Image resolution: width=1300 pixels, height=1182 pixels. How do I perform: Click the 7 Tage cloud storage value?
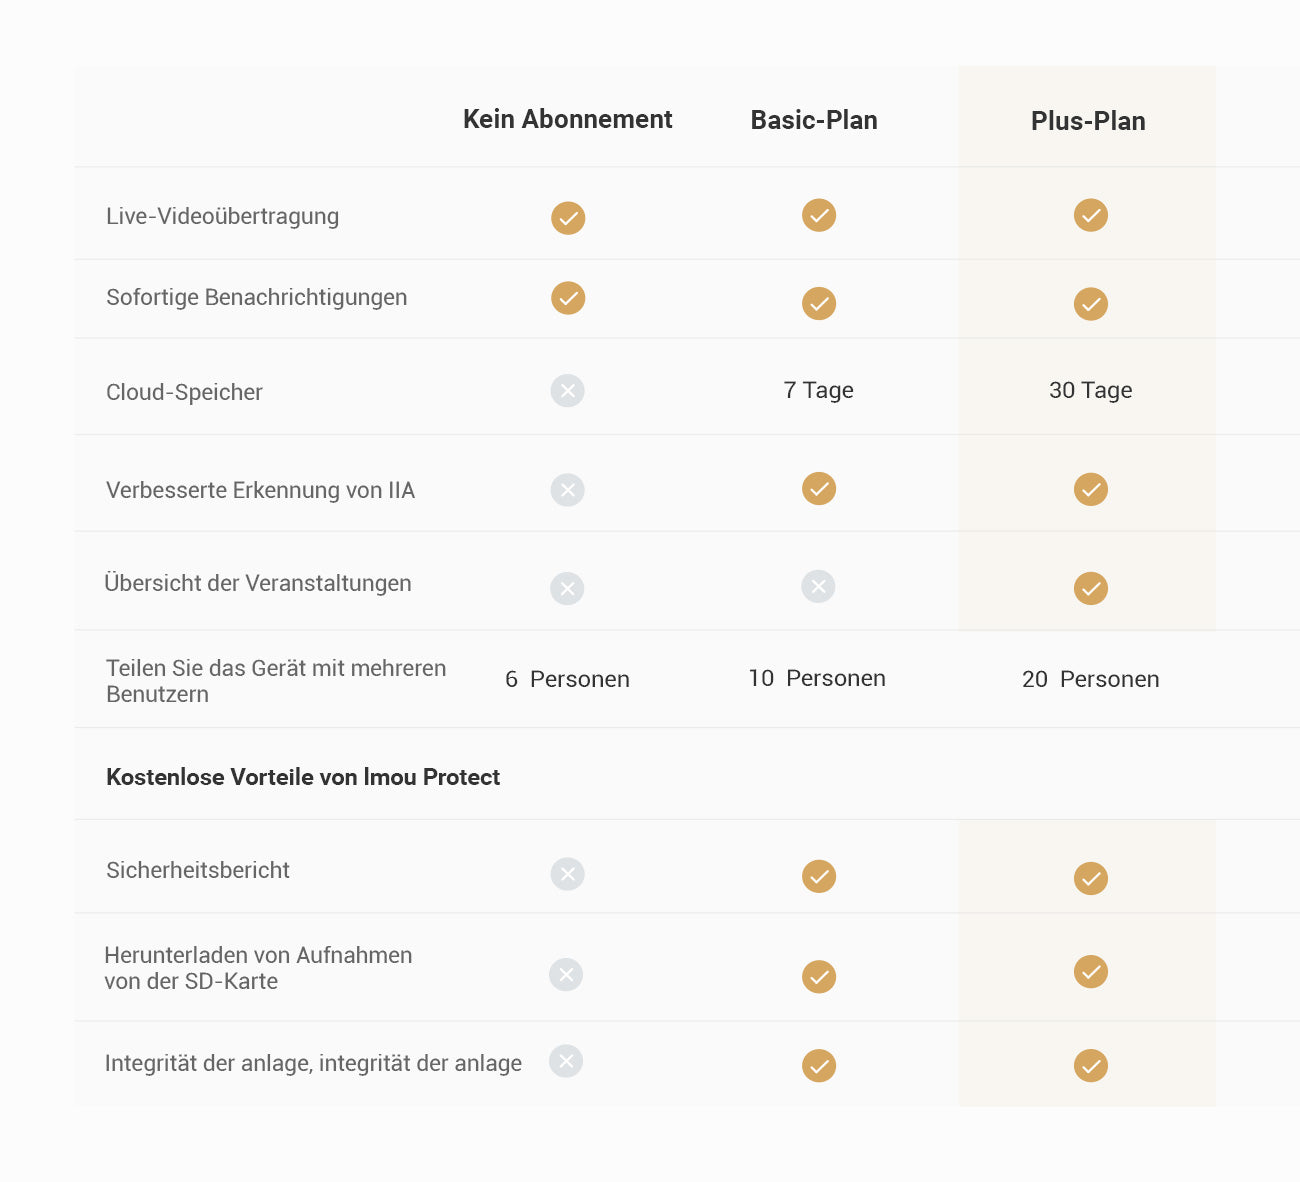[818, 390]
